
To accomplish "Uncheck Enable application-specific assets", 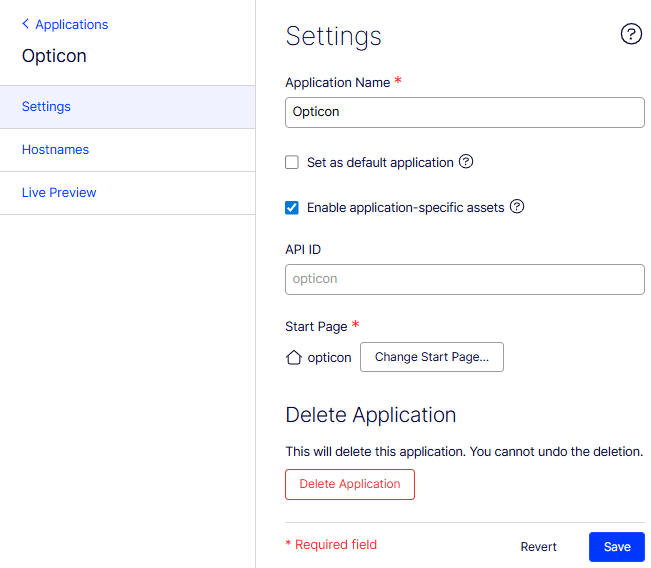I will point(292,208).
